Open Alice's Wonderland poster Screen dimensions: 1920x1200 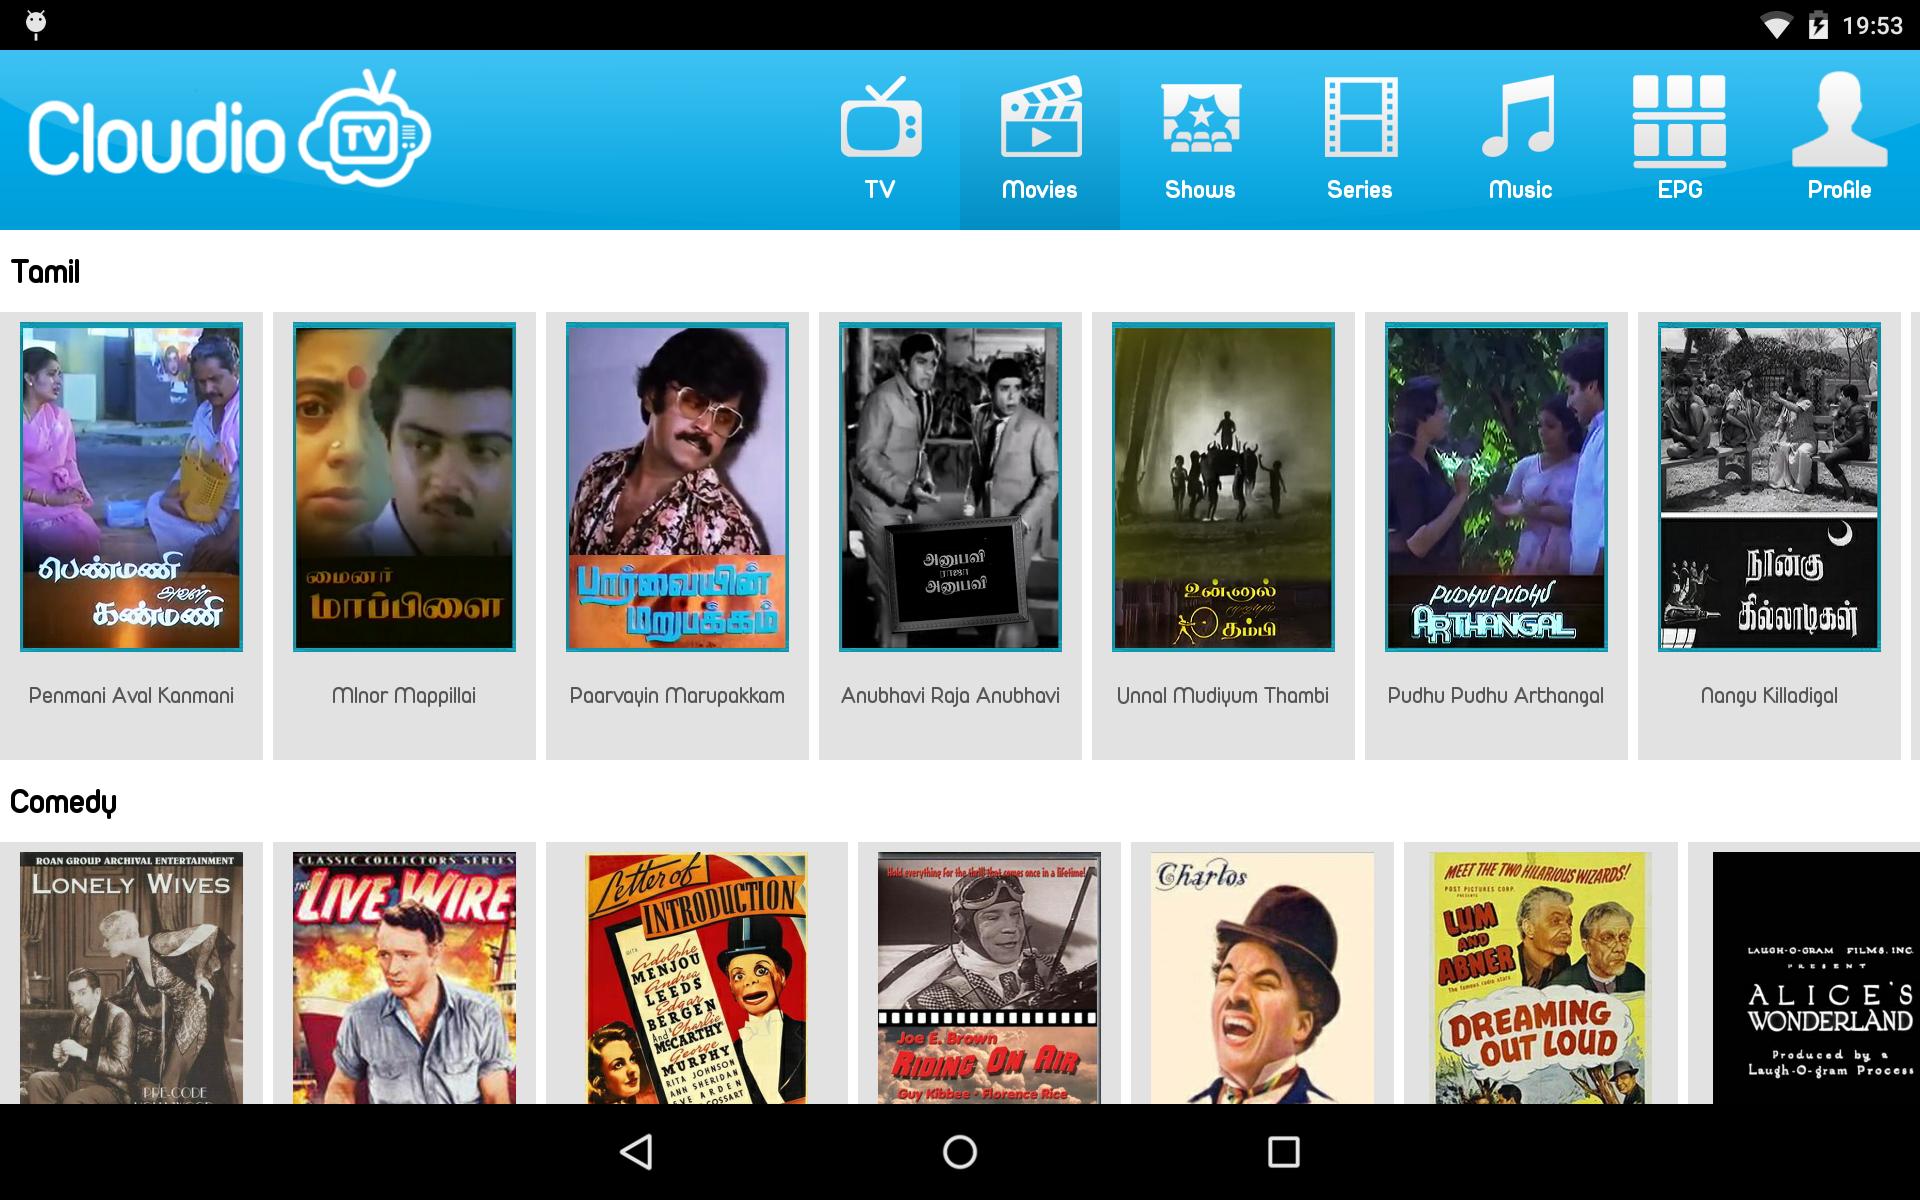pyautogui.click(x=1816, y=978)
